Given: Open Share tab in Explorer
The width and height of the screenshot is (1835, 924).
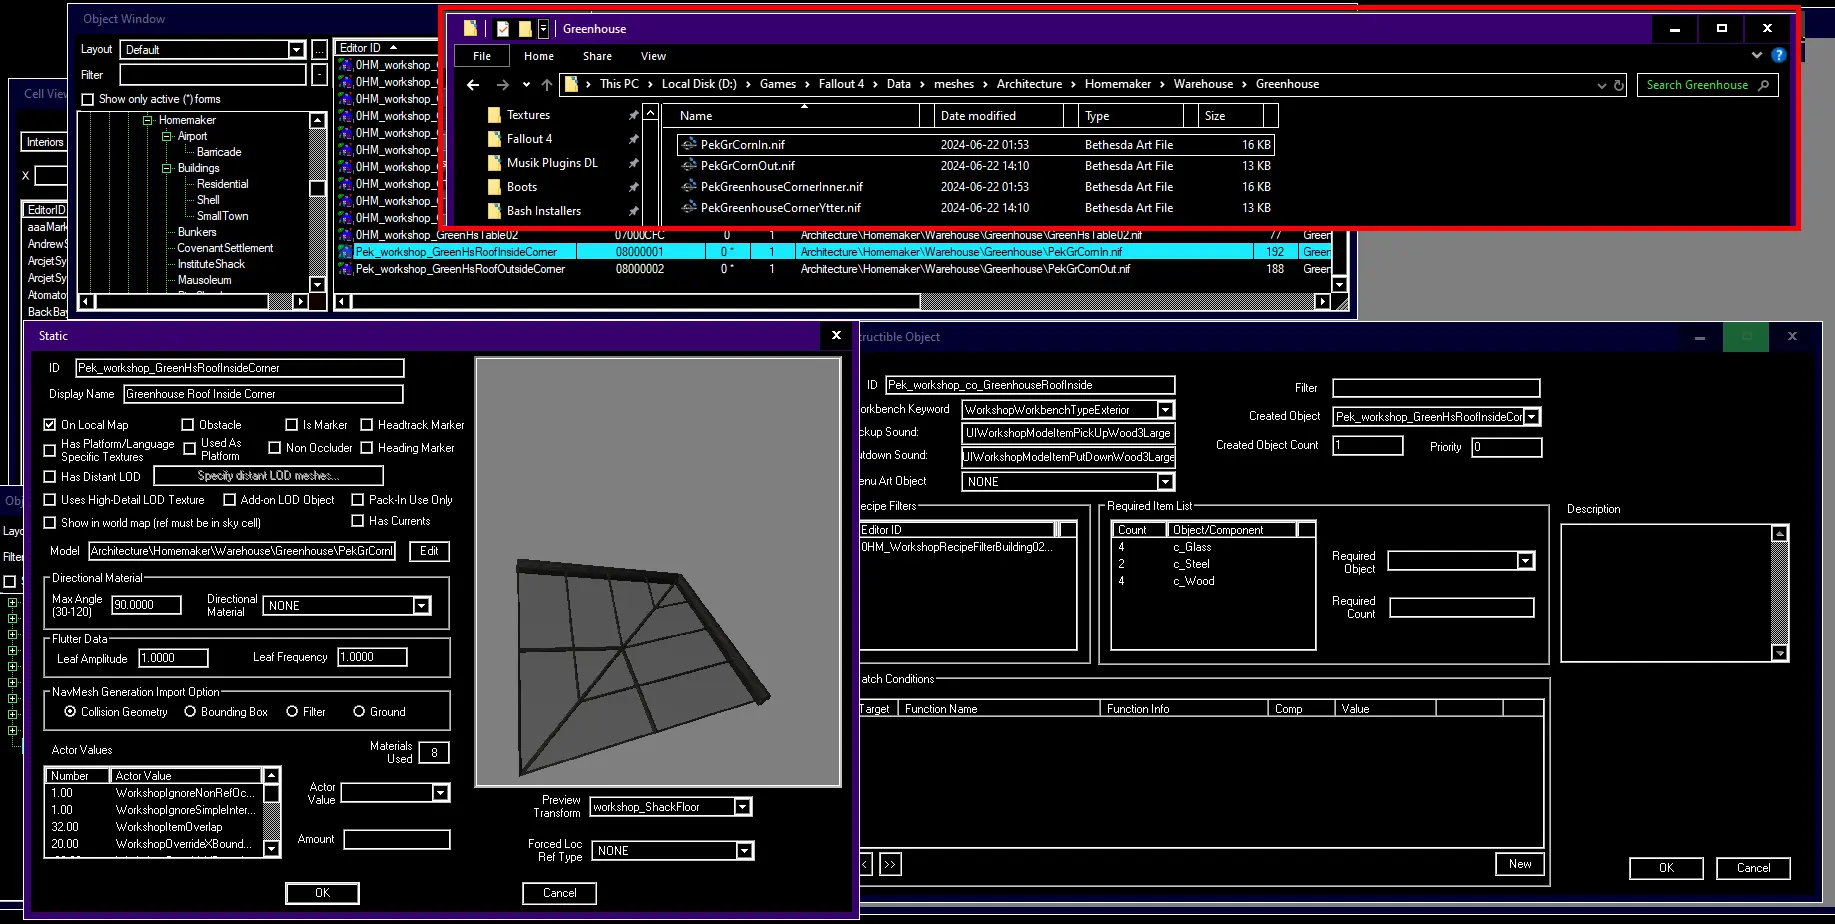Looking at the screenshot, I should 598,57.
